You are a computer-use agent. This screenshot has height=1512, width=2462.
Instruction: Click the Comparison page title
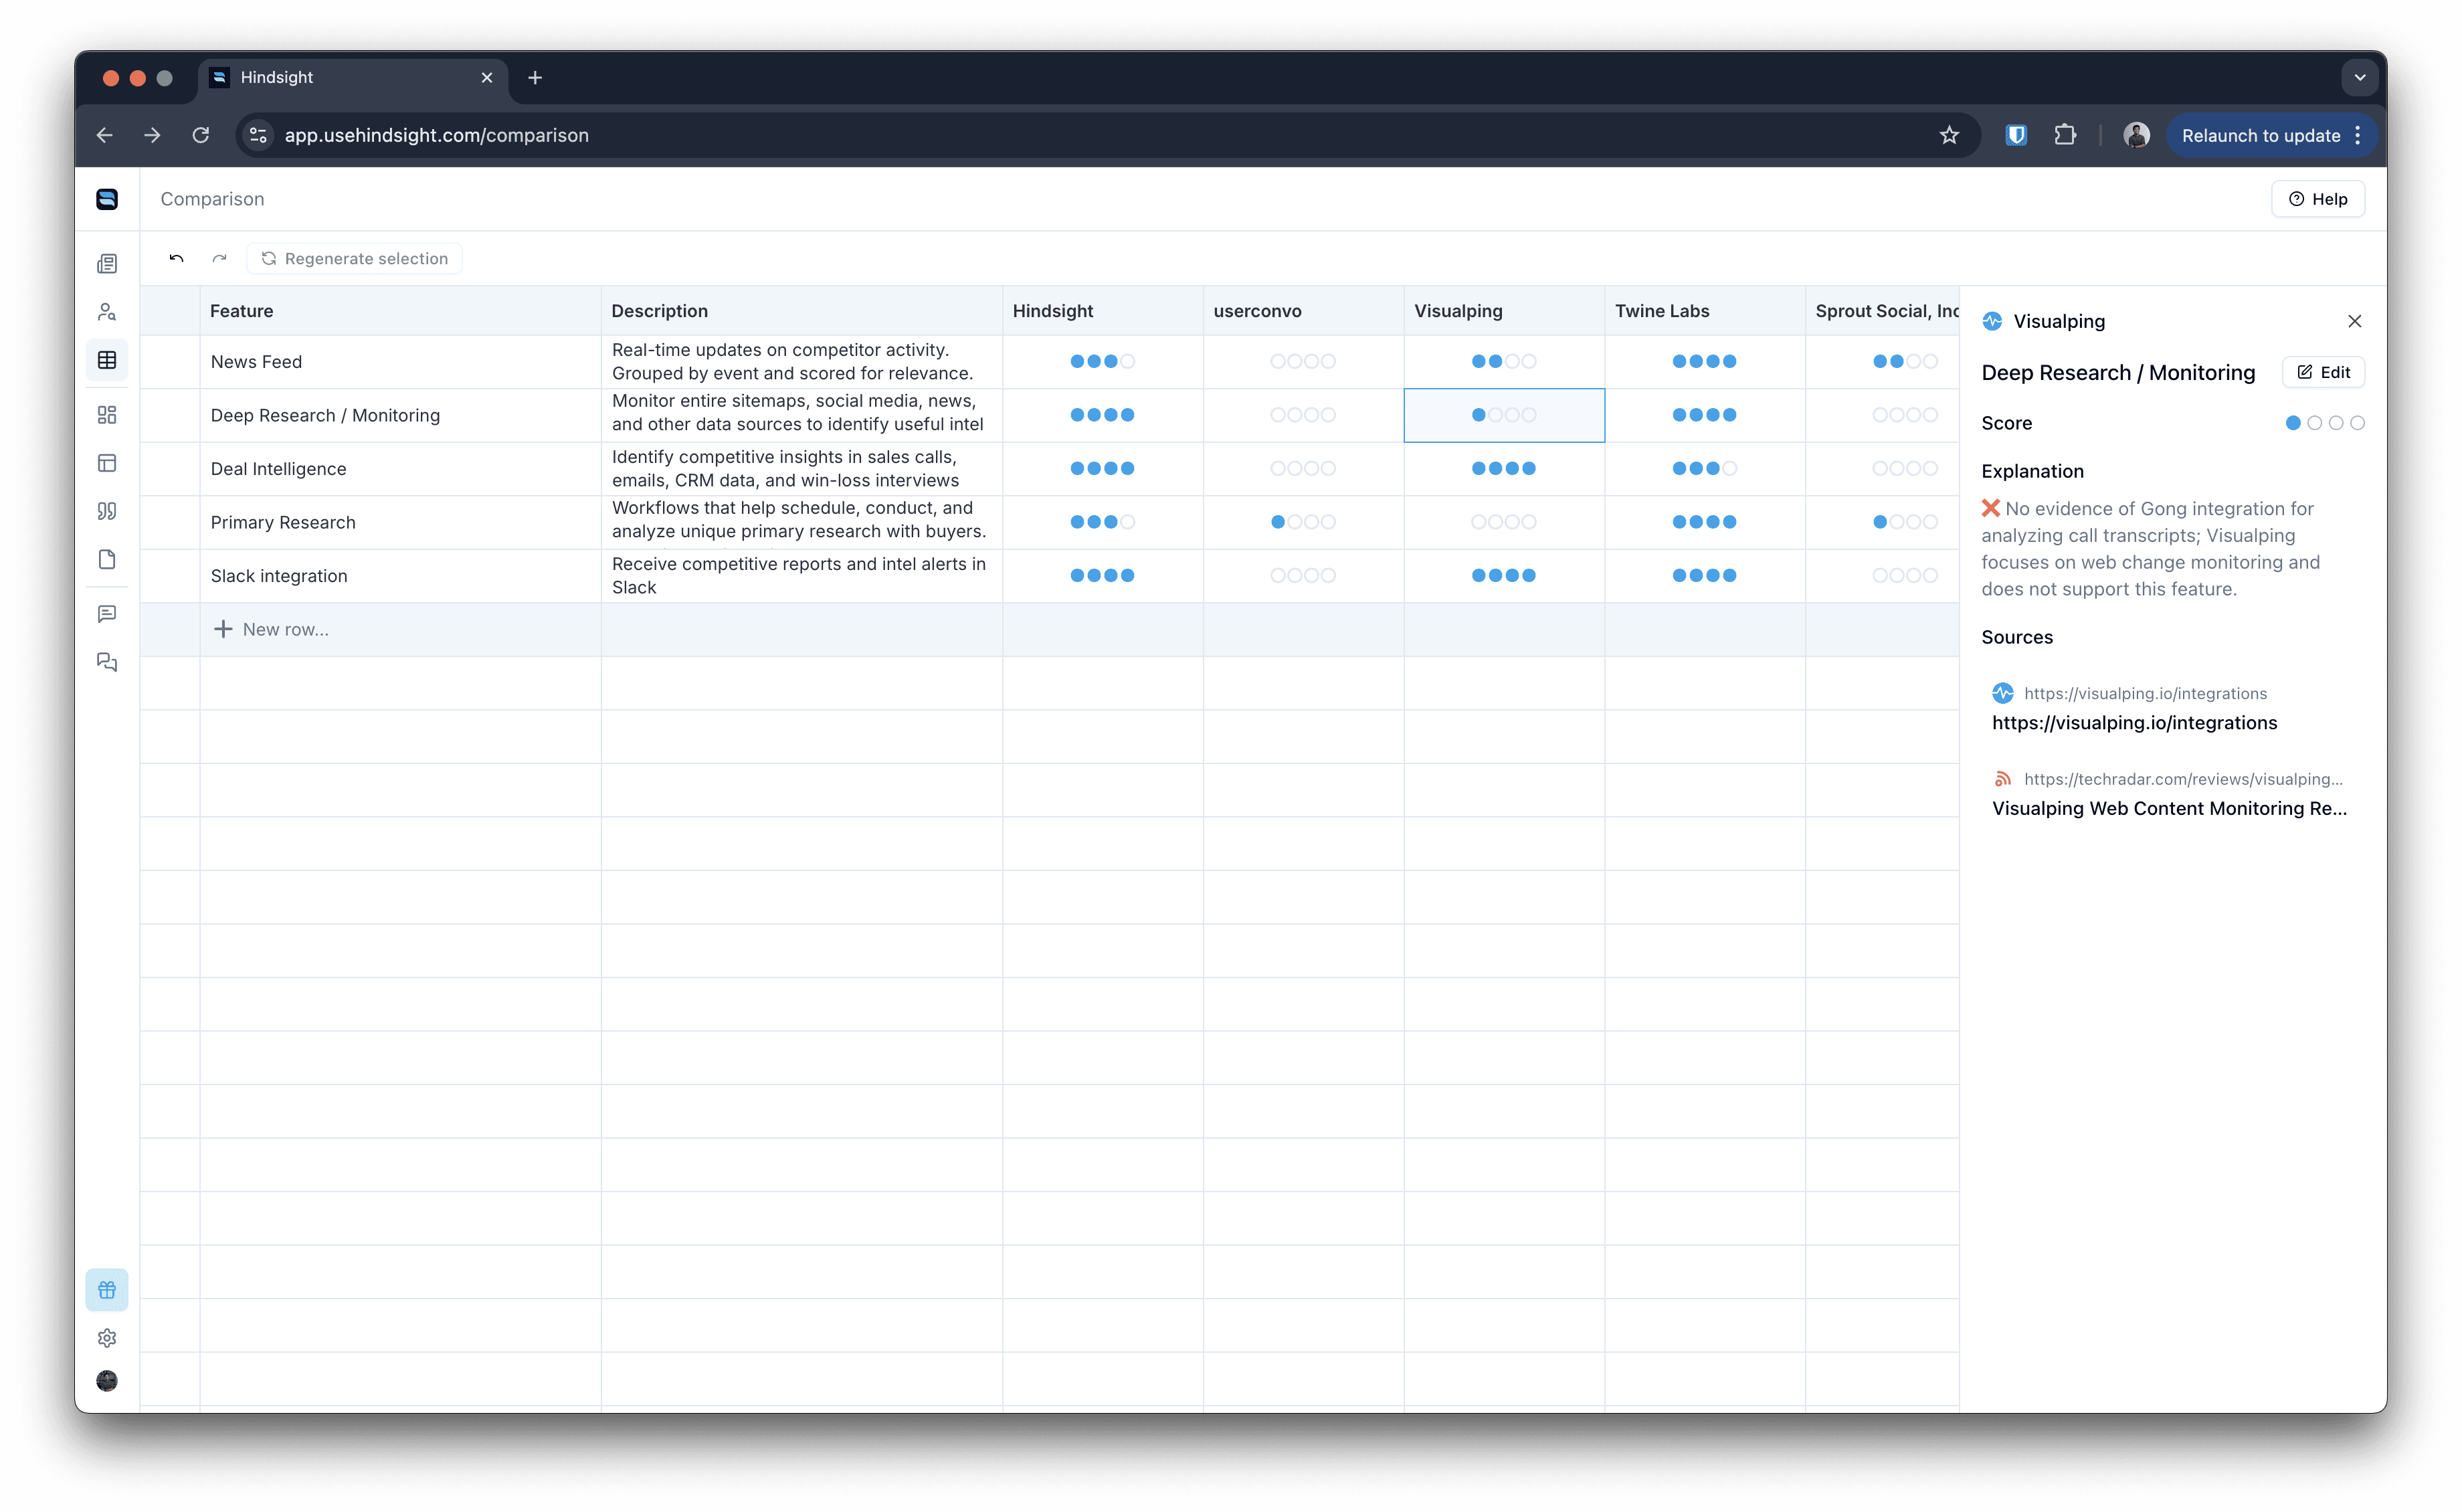pyautogui.click(x=212, y=199)
